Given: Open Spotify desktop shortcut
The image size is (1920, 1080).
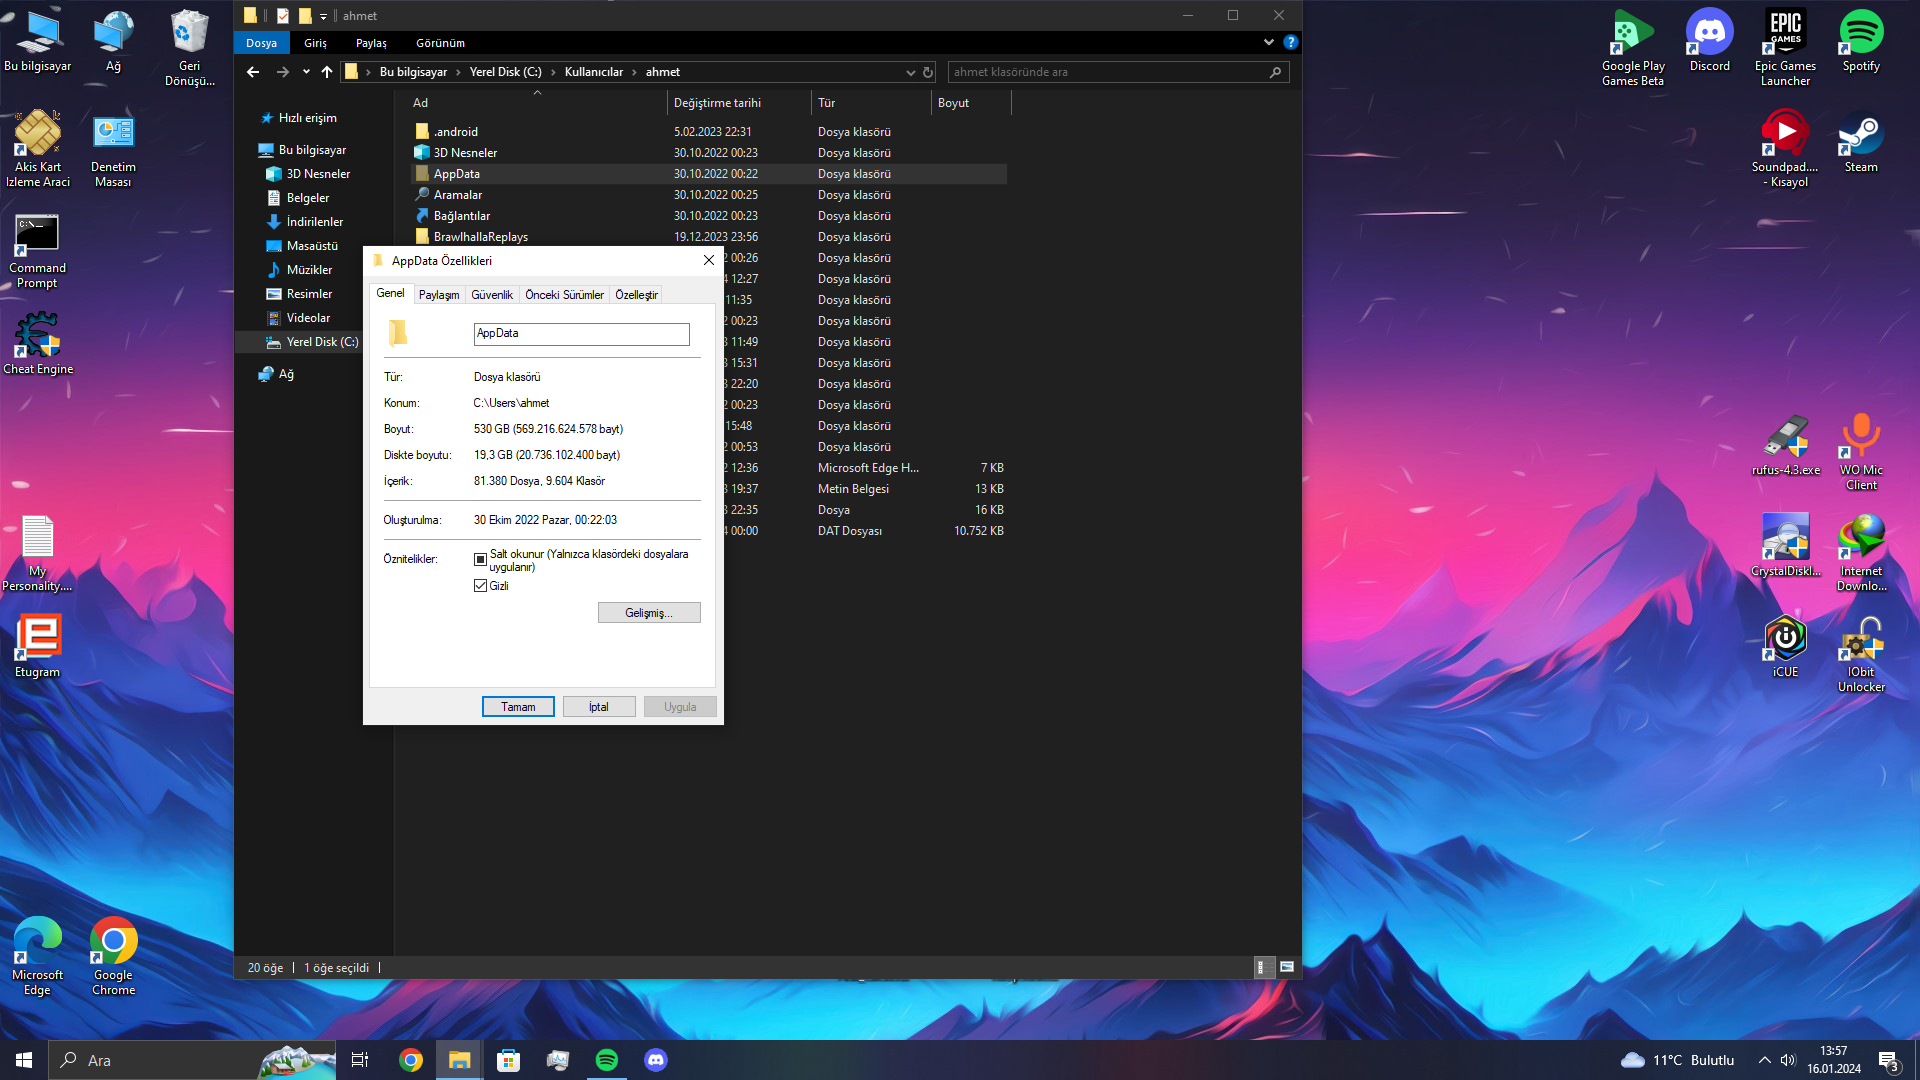Looking at the screenshot, I should point(1861,40).
